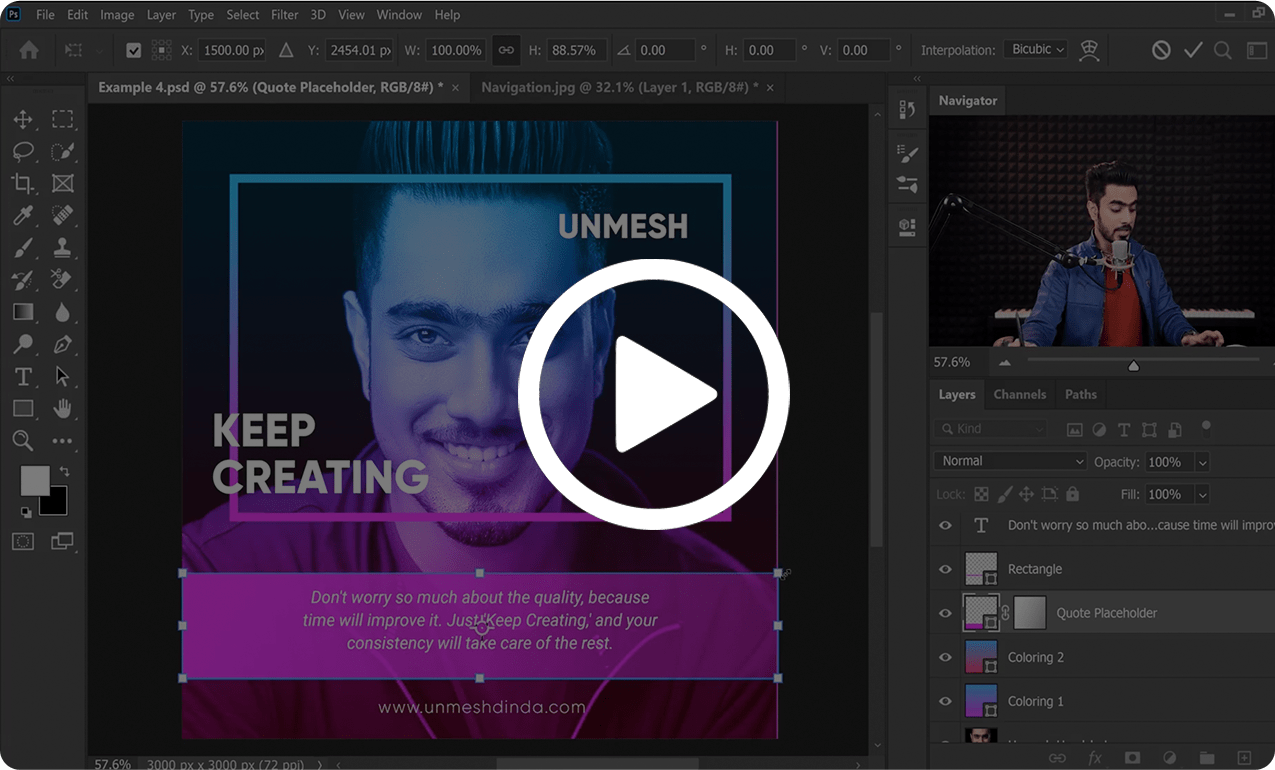Choose the Gradient tool
This screenshot has width=1275, height=770.
[23, 311]
